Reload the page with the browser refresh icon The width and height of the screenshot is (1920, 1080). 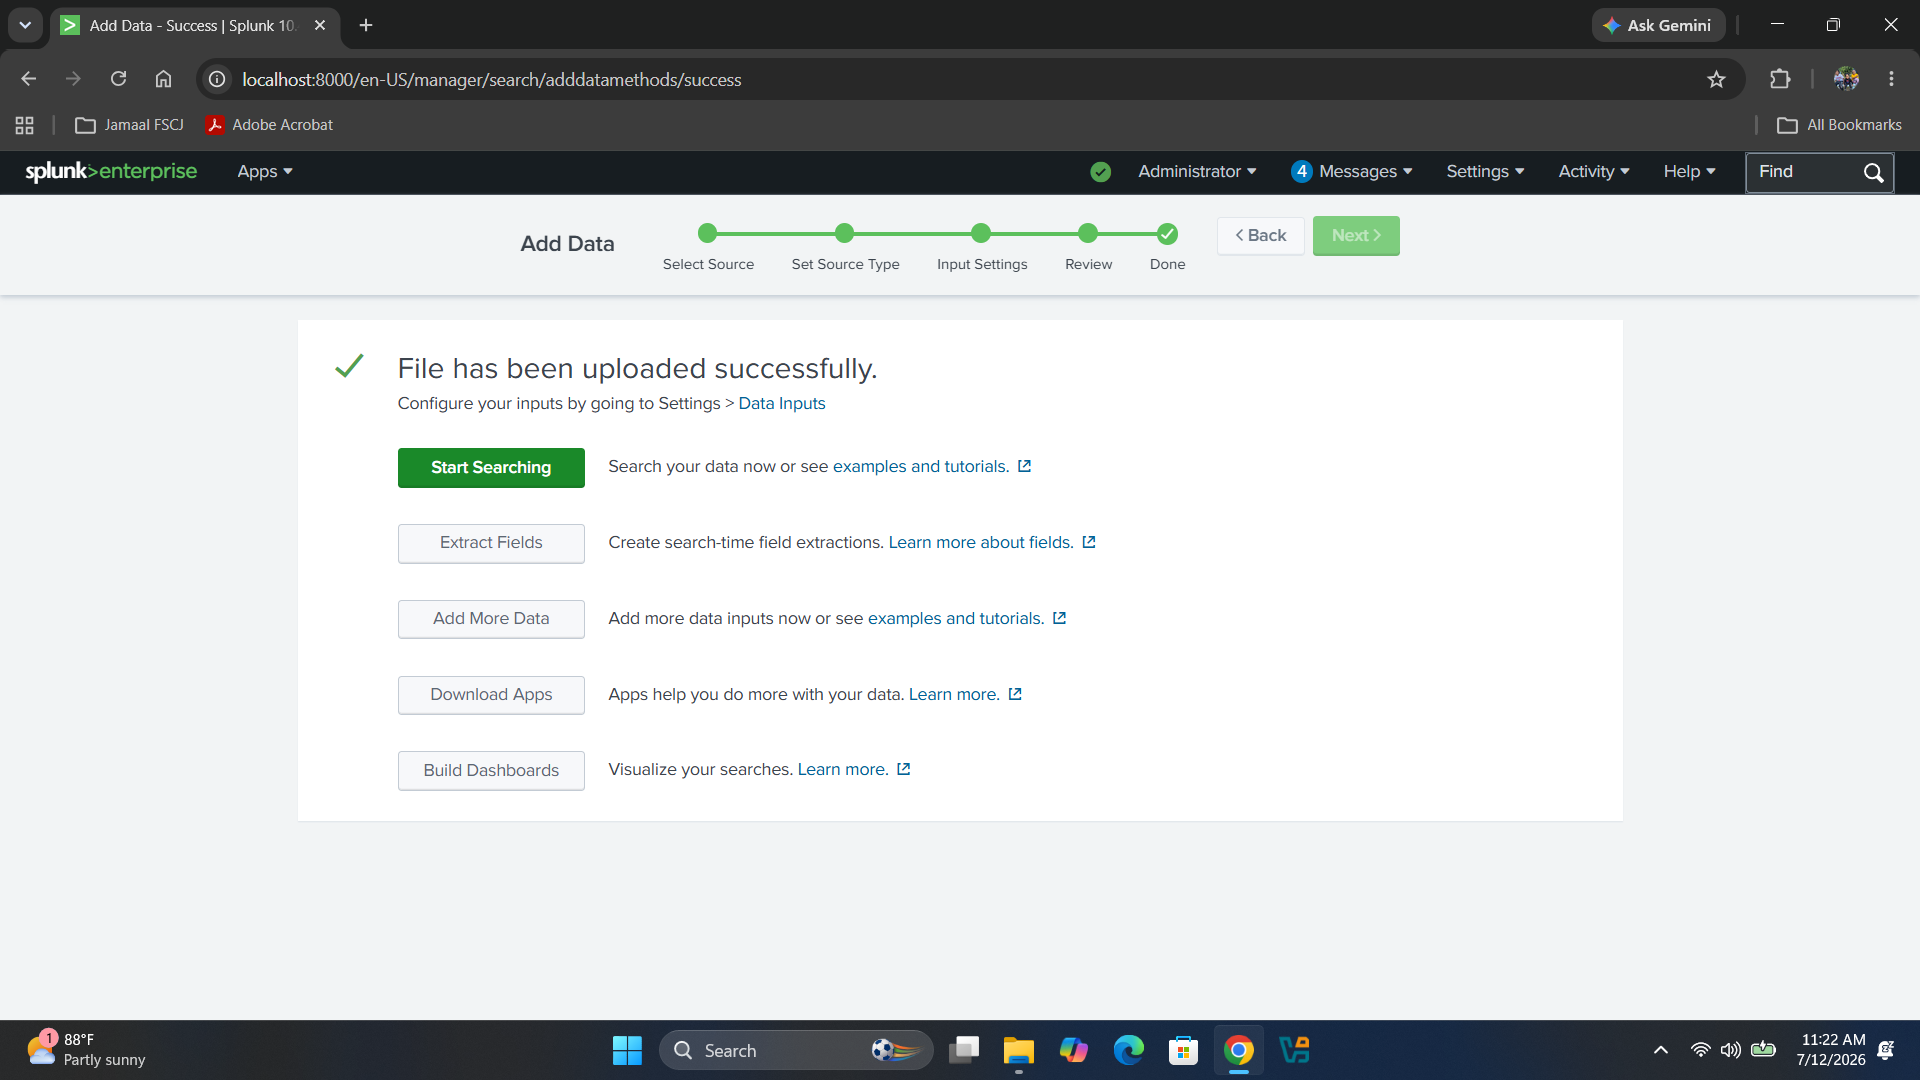click(118, 79)
